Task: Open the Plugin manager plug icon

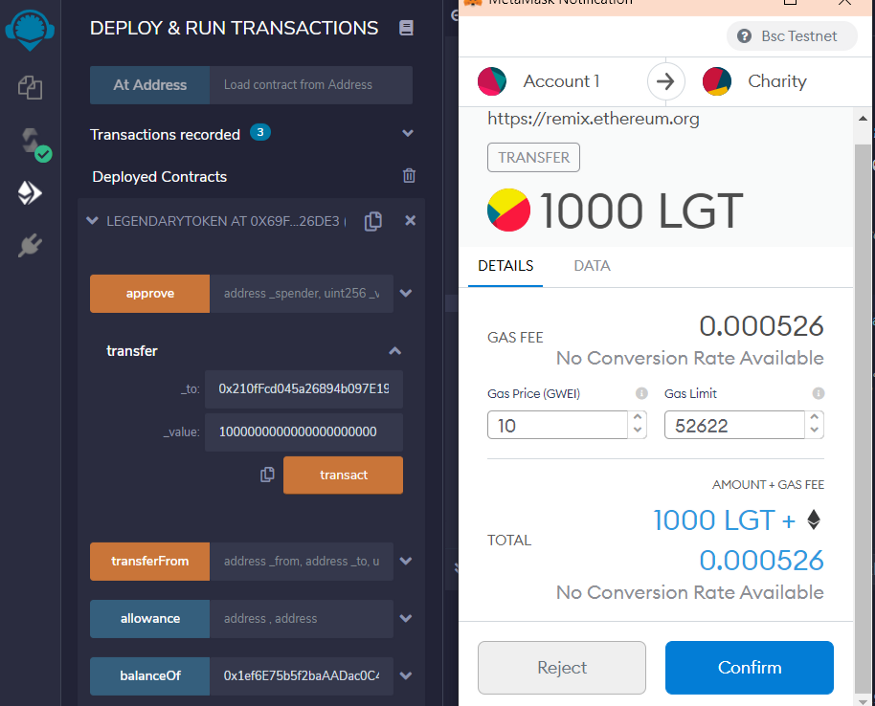Action: [30, 245]
